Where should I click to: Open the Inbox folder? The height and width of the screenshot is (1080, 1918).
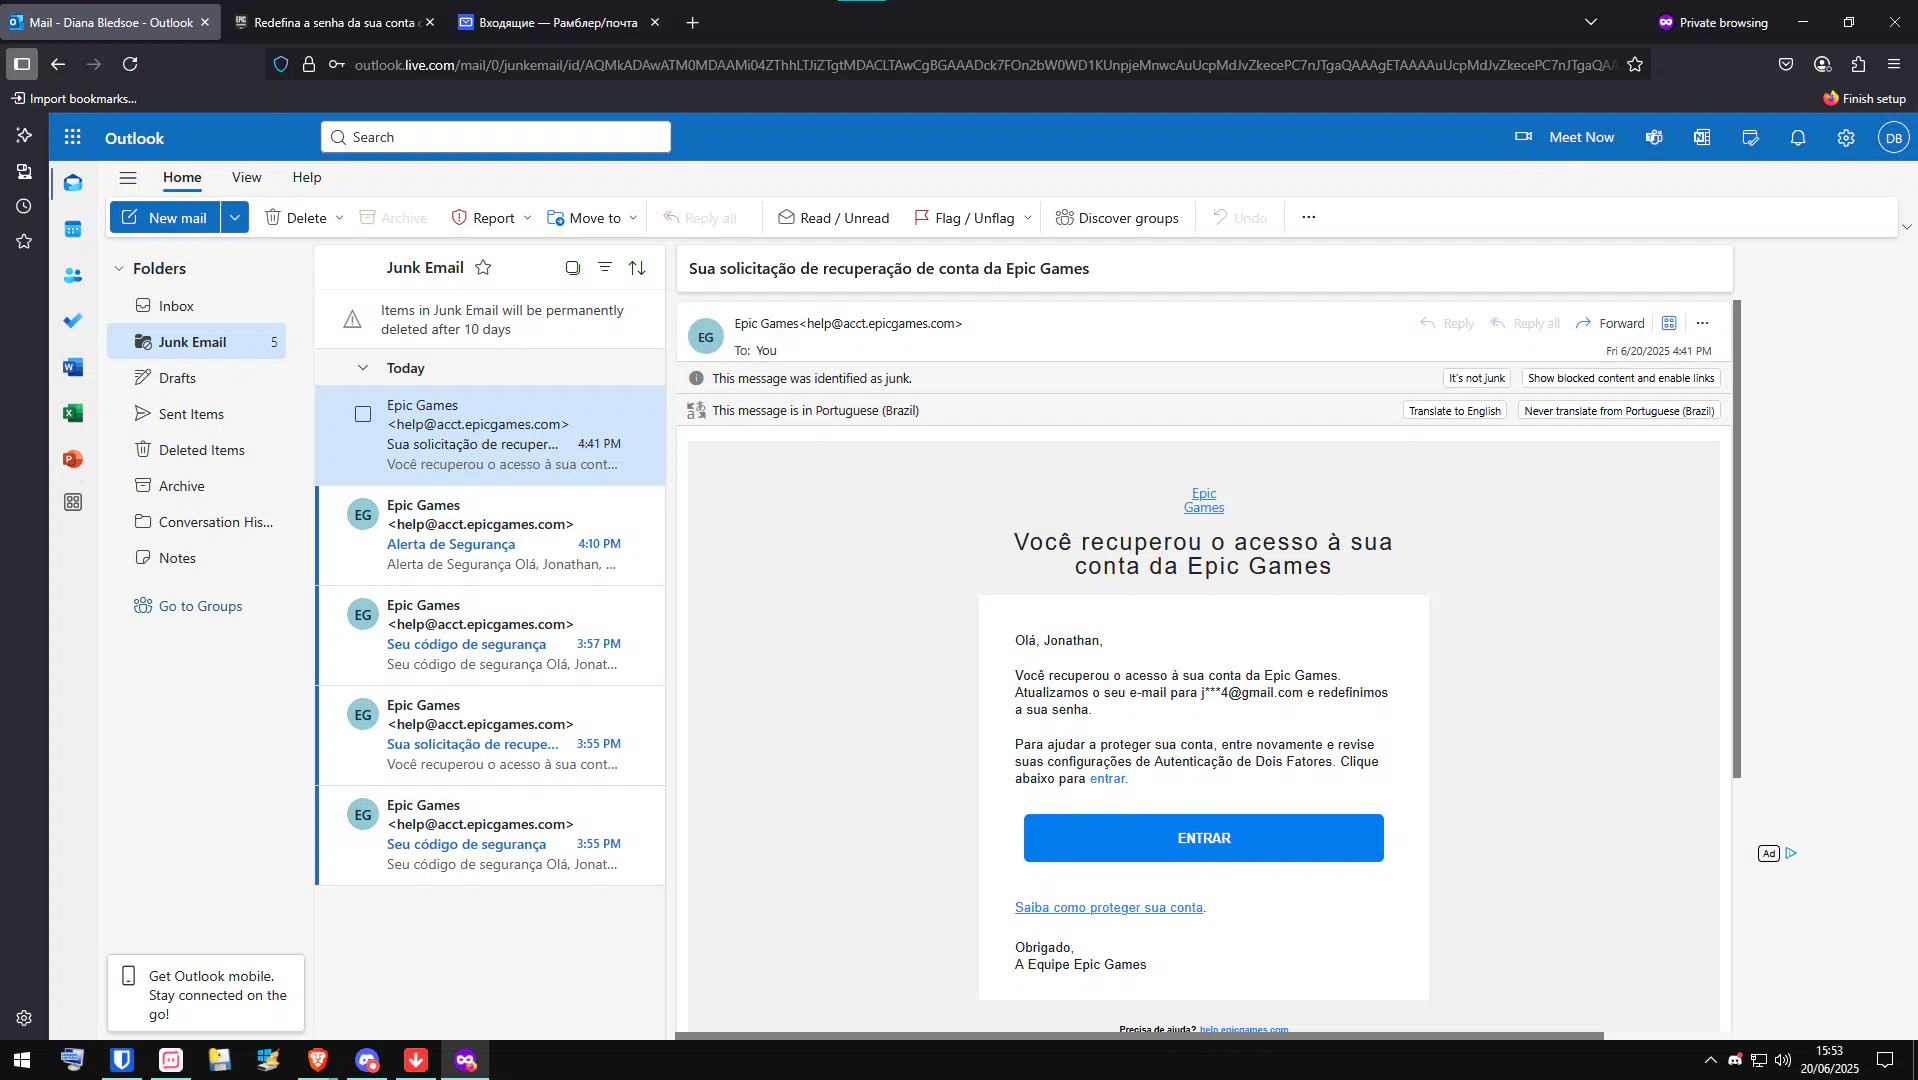coord(196,306)
